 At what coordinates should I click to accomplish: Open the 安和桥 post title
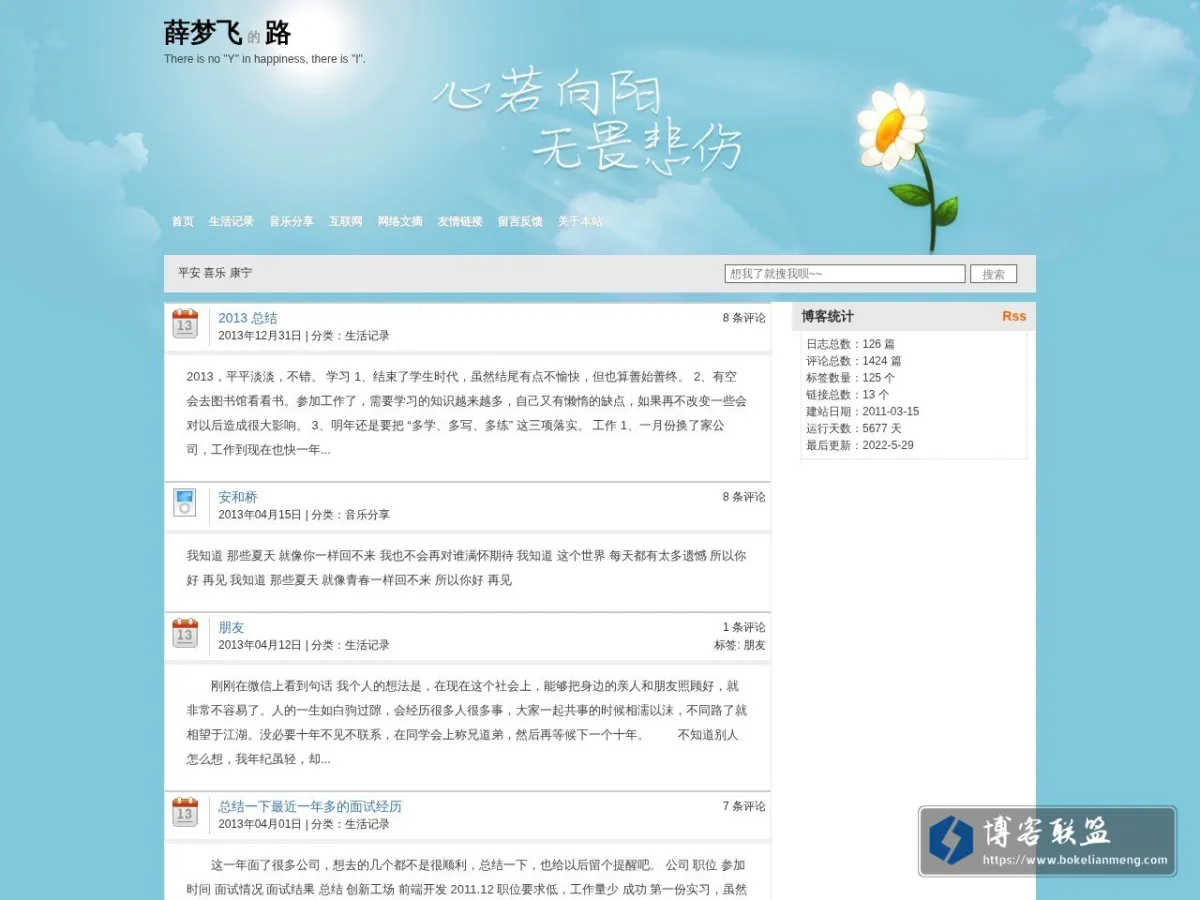pos(238,497)
